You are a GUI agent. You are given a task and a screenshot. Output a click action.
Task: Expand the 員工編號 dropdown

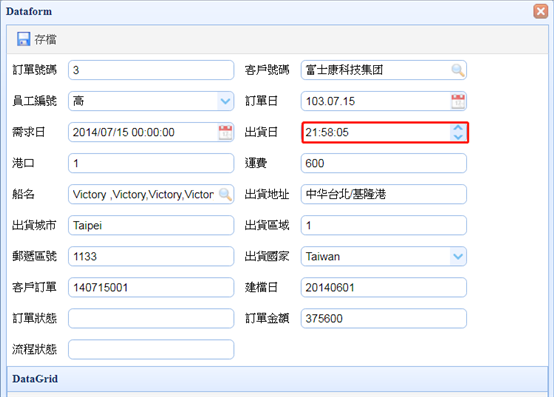coord(225,101)
